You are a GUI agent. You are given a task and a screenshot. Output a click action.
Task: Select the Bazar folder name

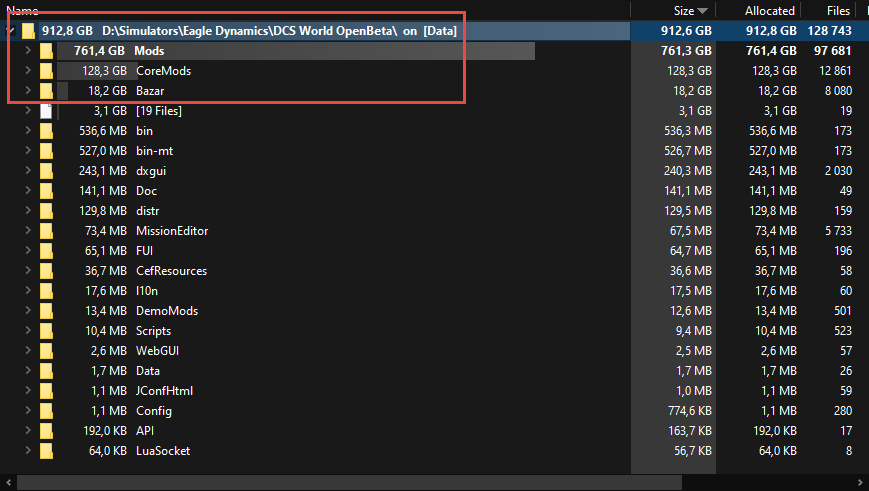coord(150,91)
